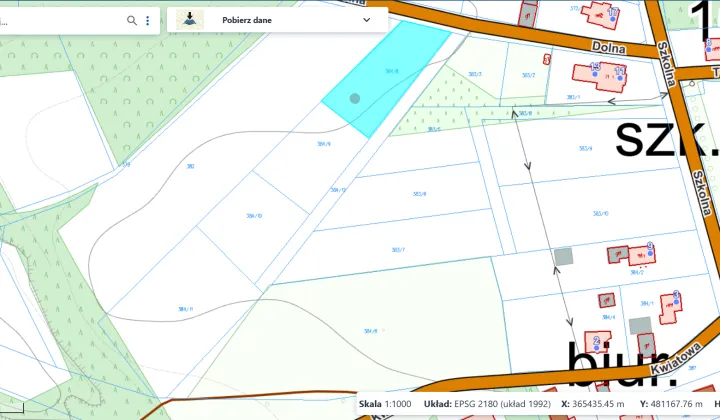
Task: Click parcel label 384/12
Action: tap(338, 190)
